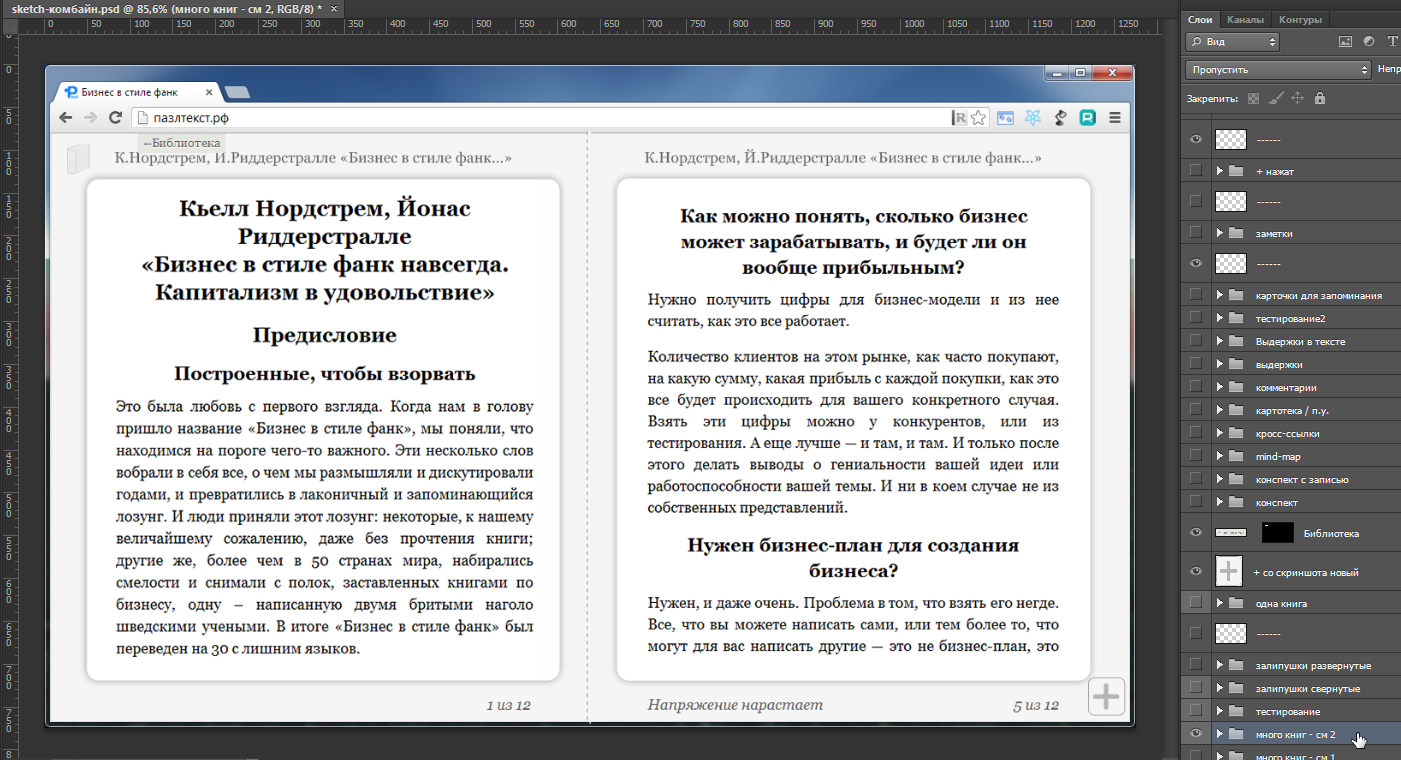Click the type layer filter icon
The height and width of the screenshot is (760, 1401).
point(1391,42)
